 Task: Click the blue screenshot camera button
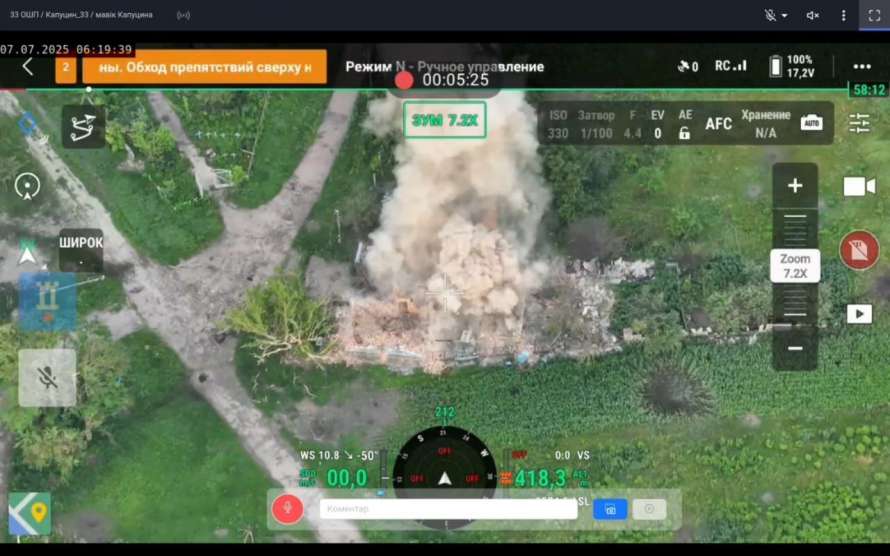(x=610, y=509)
